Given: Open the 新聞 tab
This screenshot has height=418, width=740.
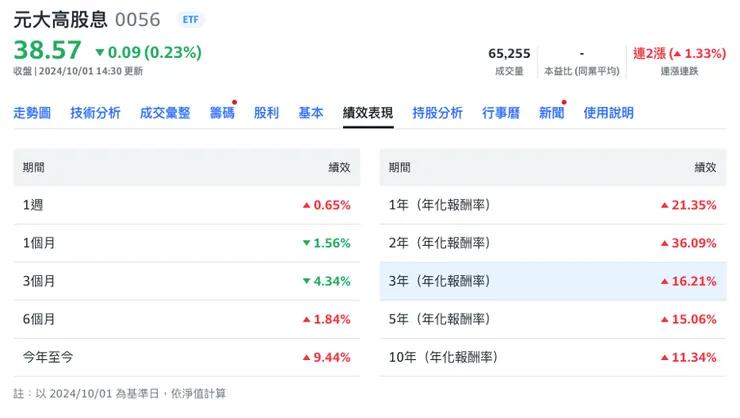Looking at the screenshot, I should (551, 113).
